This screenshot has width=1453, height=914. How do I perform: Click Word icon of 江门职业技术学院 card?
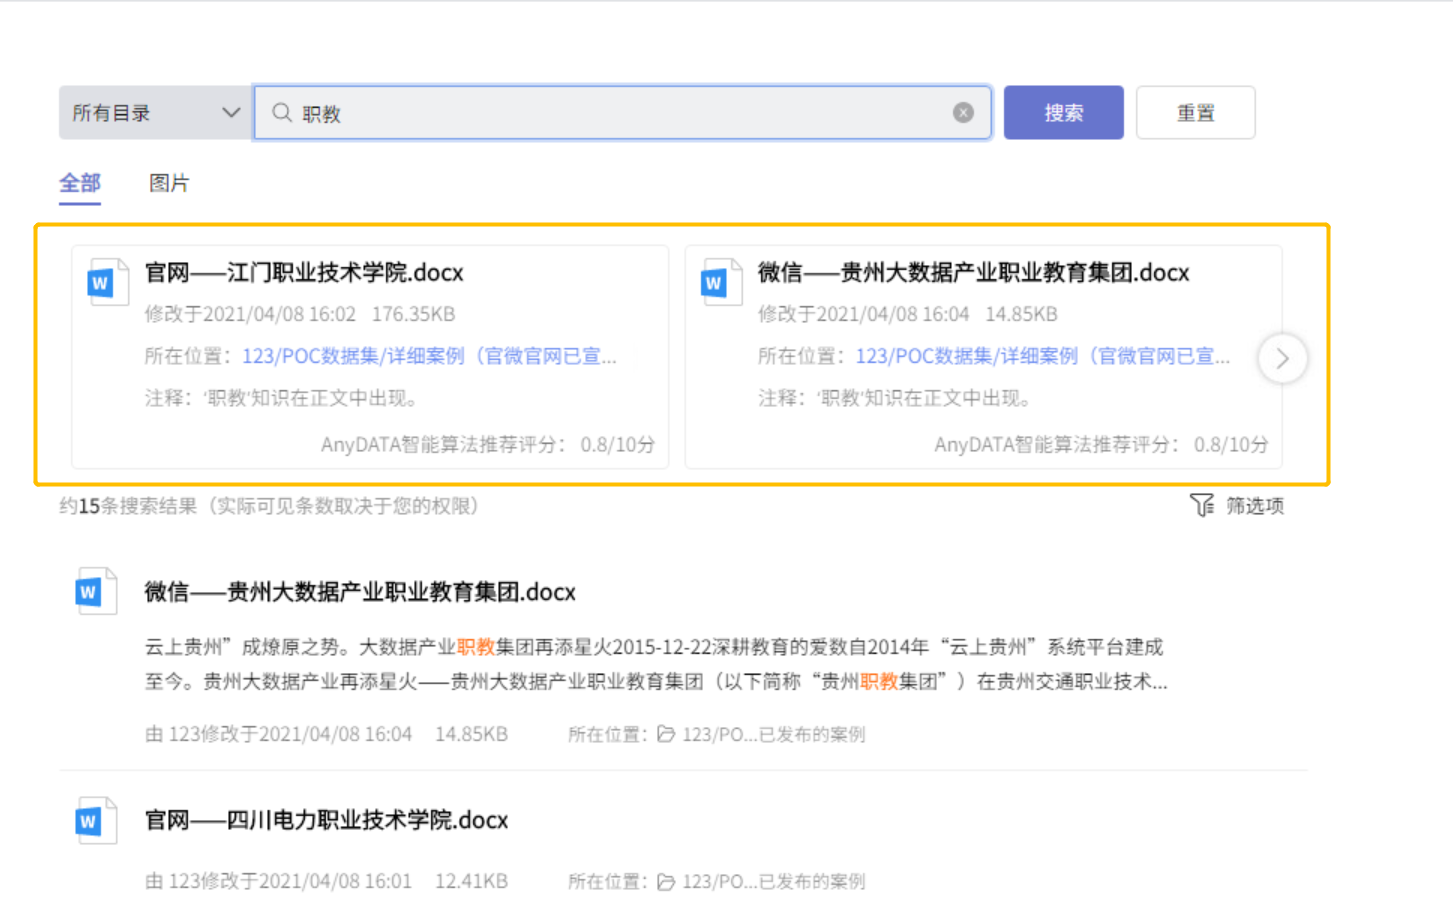106,282
